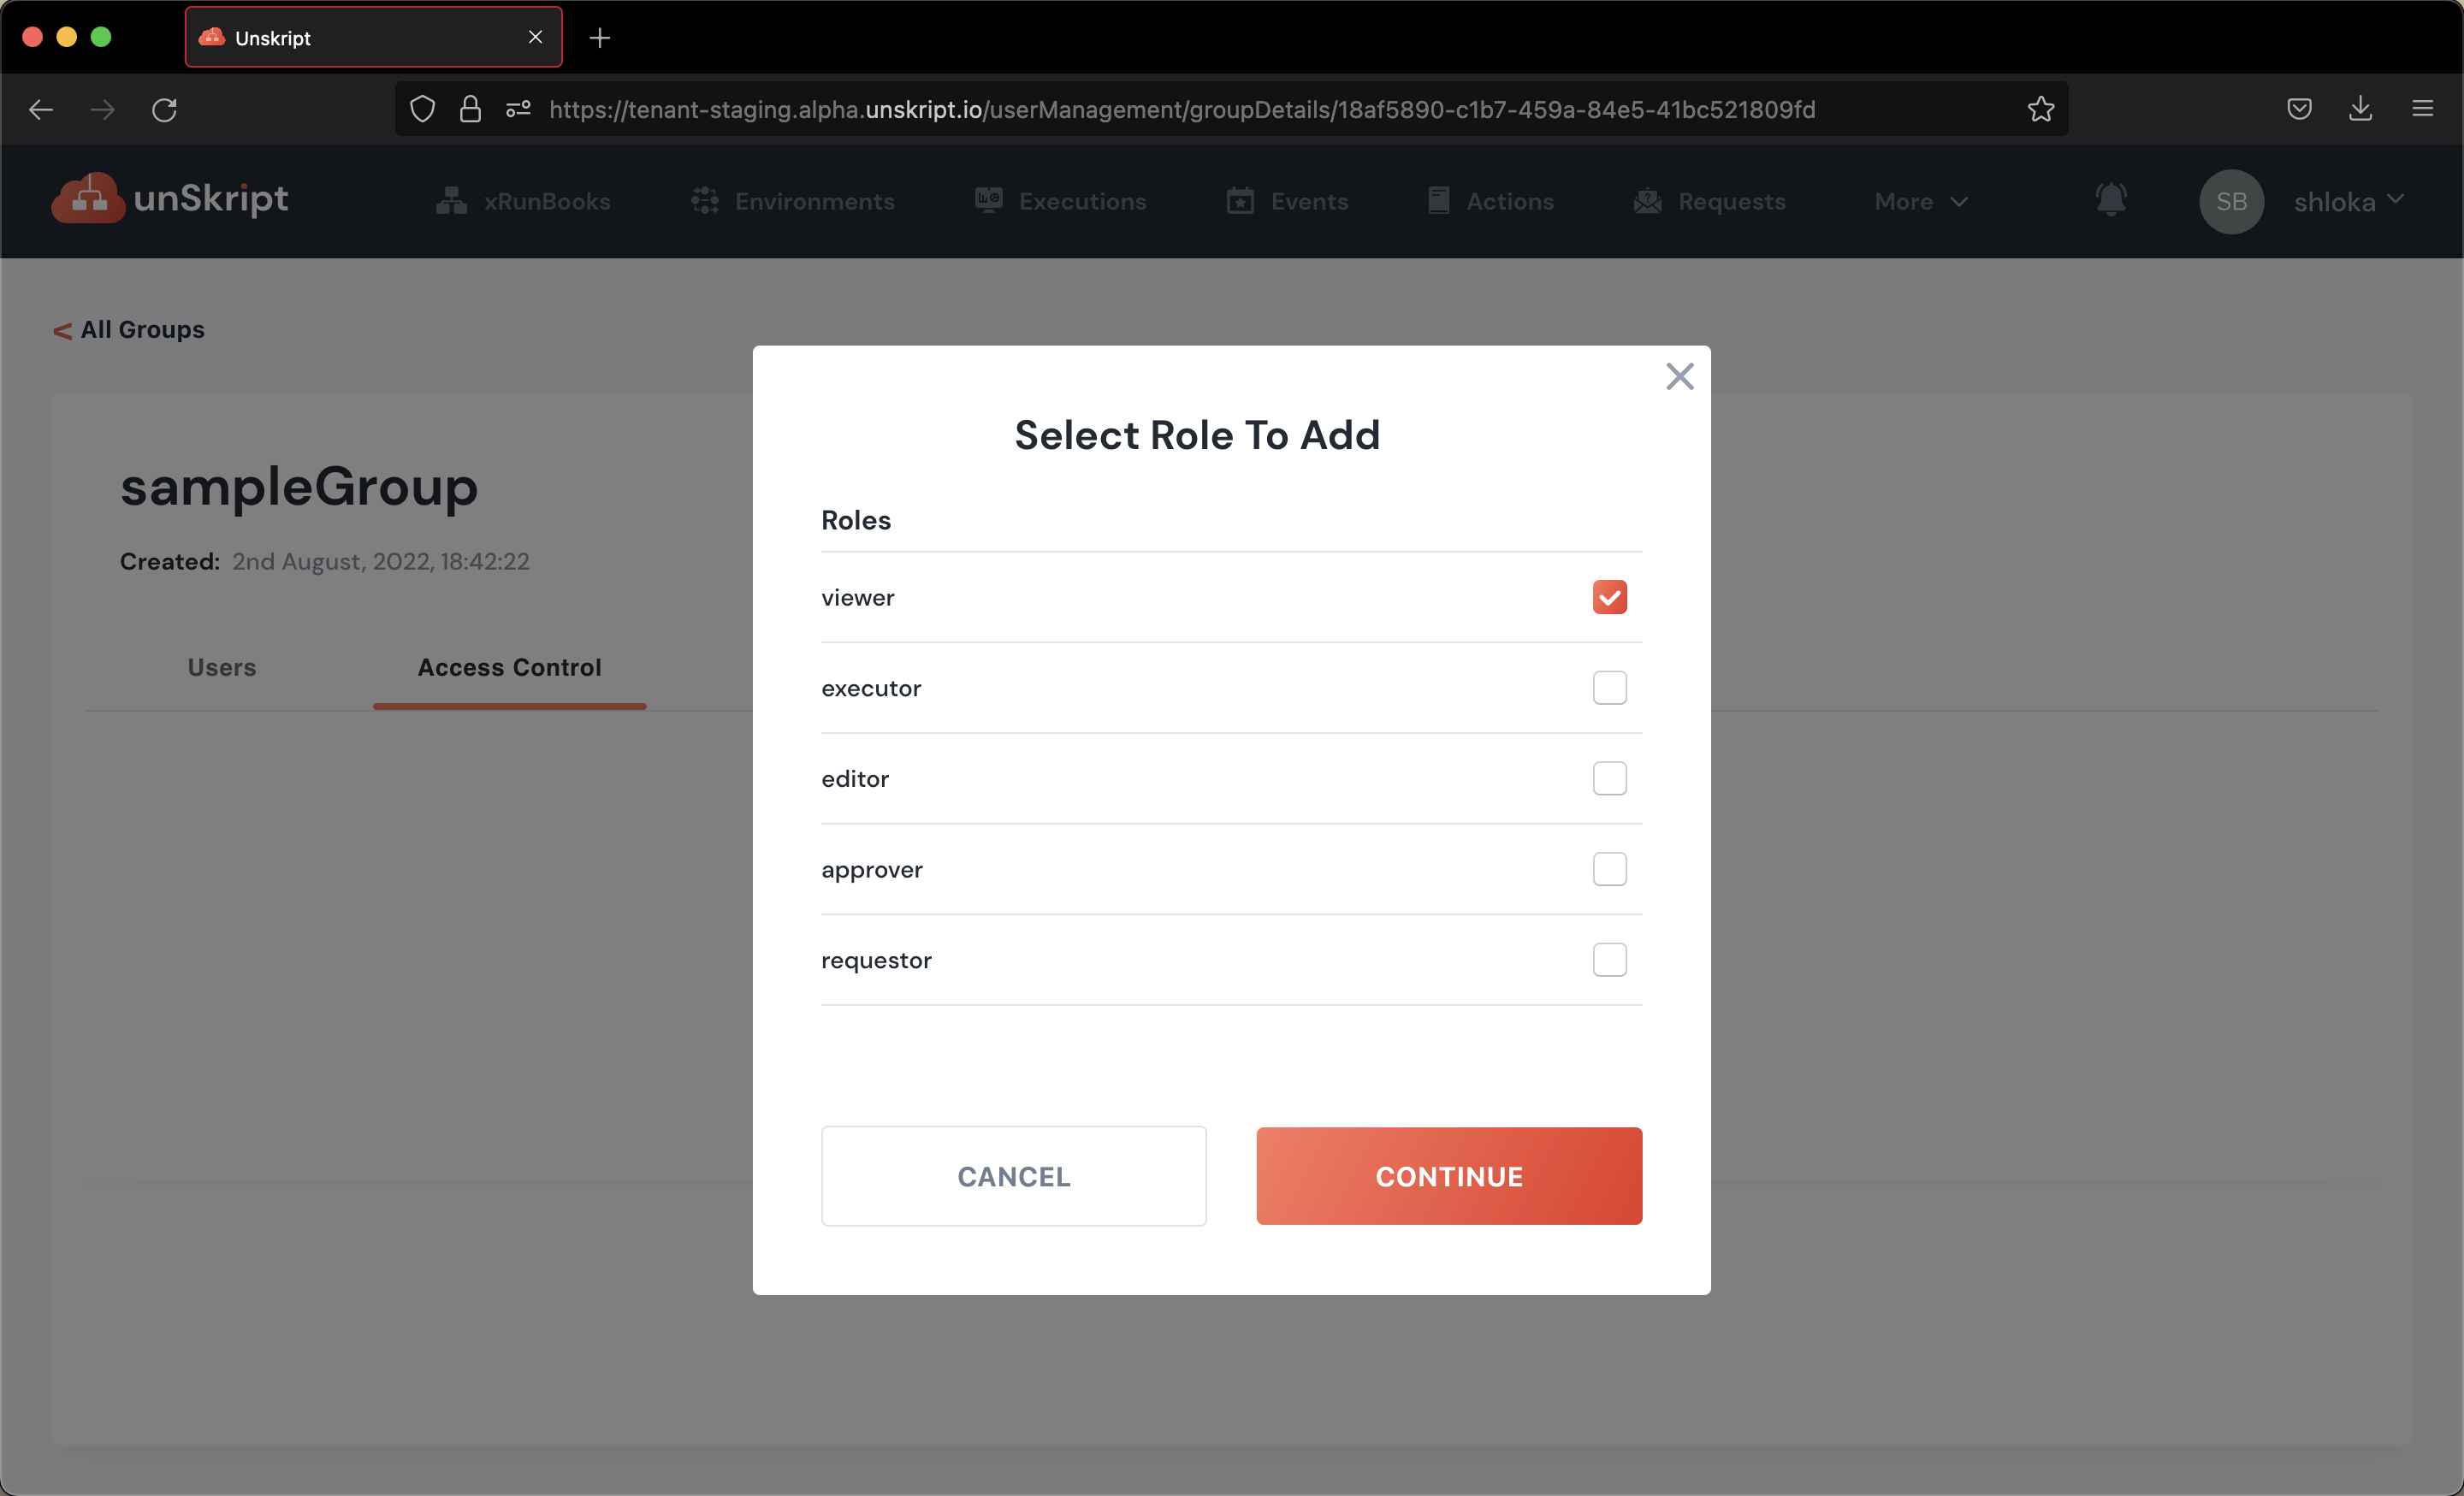Close the Unskript browser tab
2464x1496 pixels.
536,37
